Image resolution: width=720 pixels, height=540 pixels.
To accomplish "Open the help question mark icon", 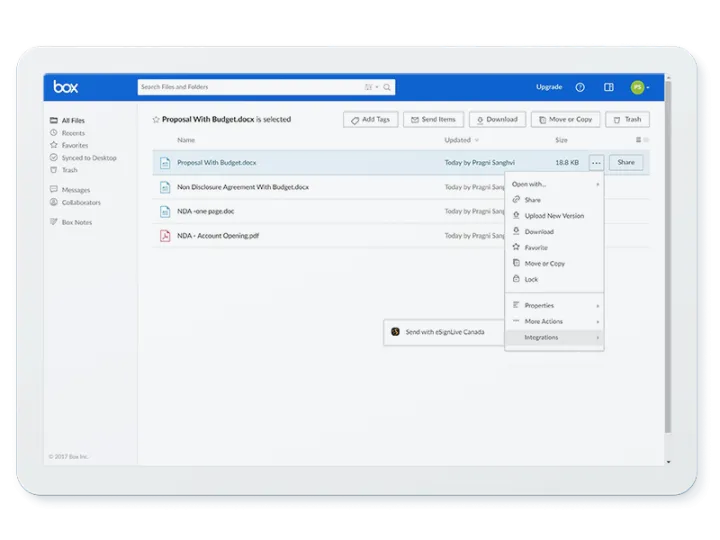I will pos(580,87).
